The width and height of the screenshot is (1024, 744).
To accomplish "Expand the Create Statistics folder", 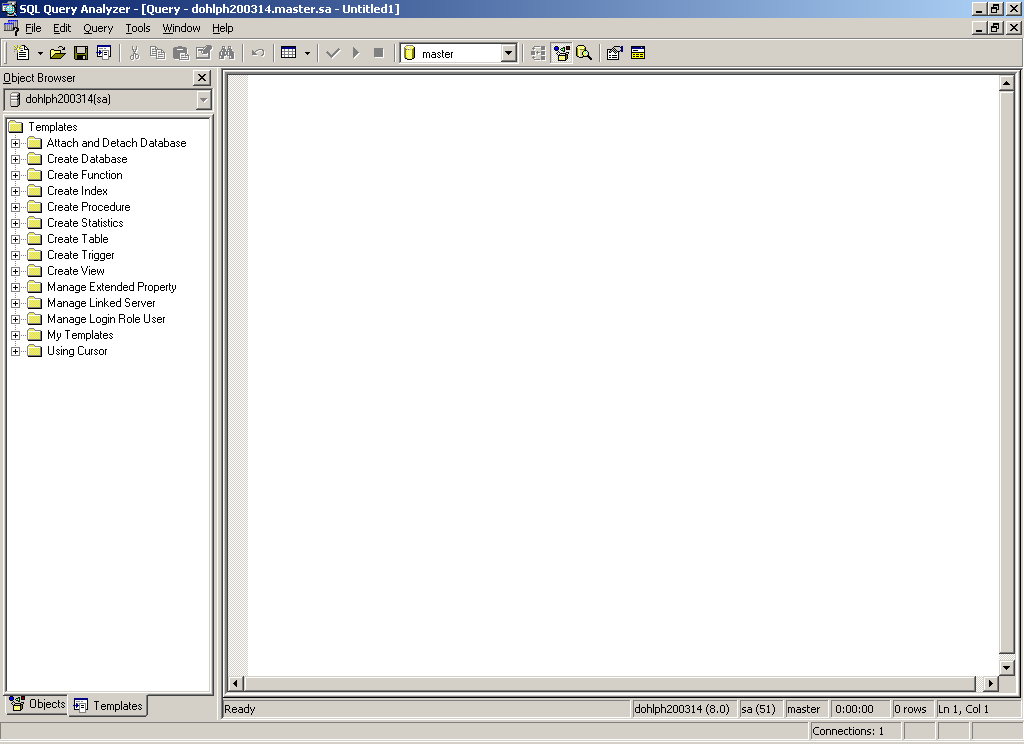I will click(x=16, y=223).
